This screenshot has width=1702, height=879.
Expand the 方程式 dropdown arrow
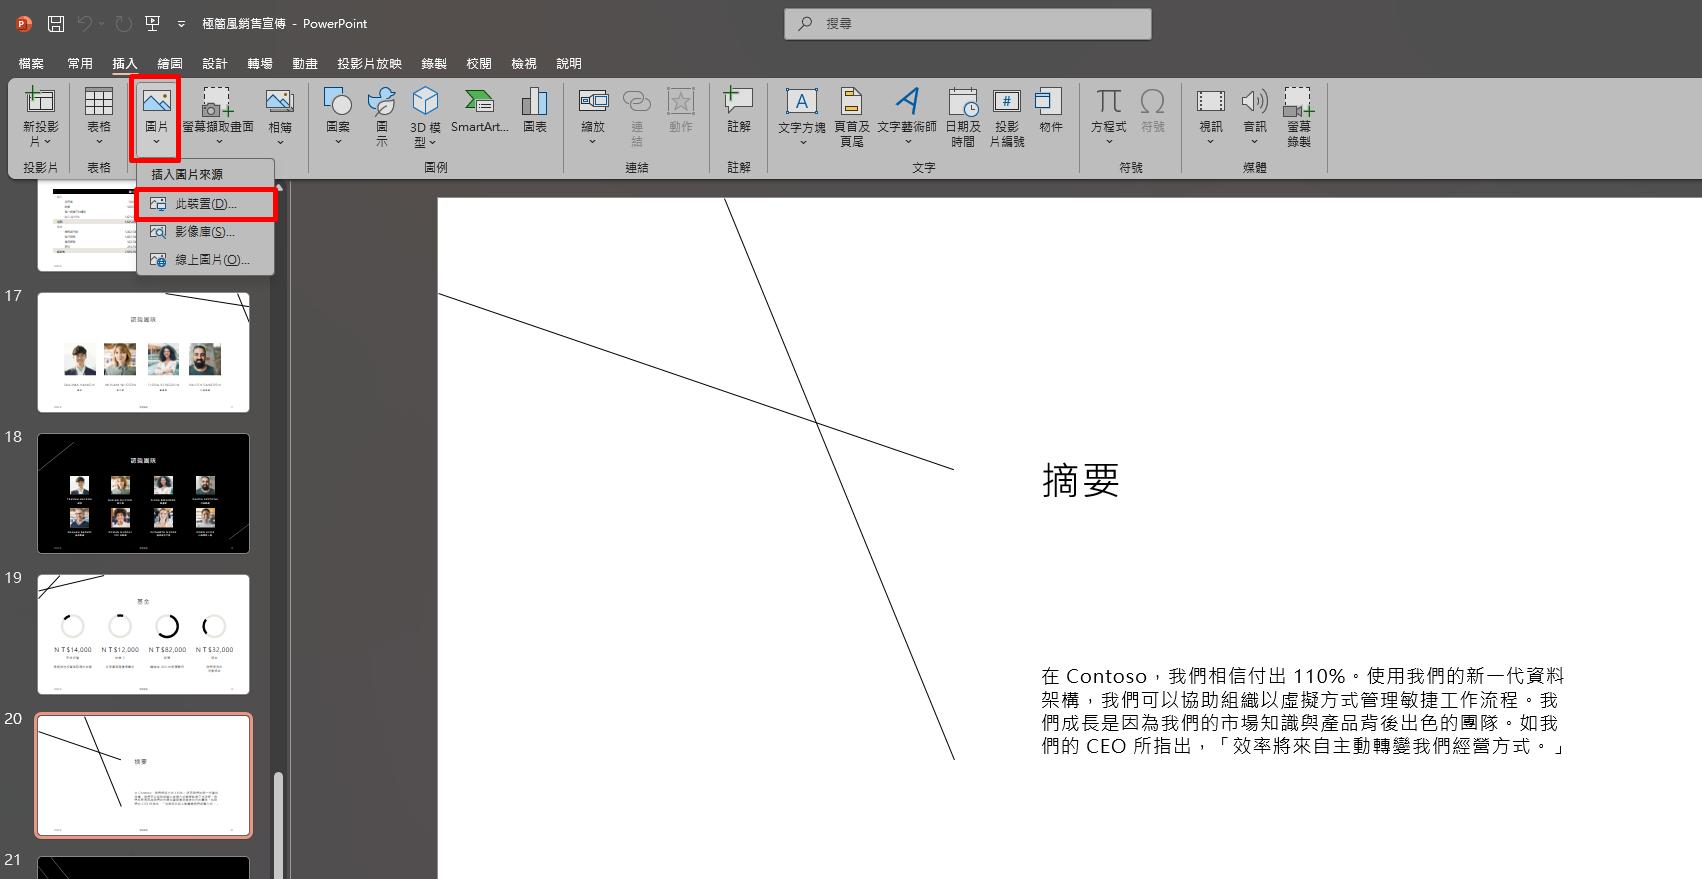click(x=1108, y=142)
